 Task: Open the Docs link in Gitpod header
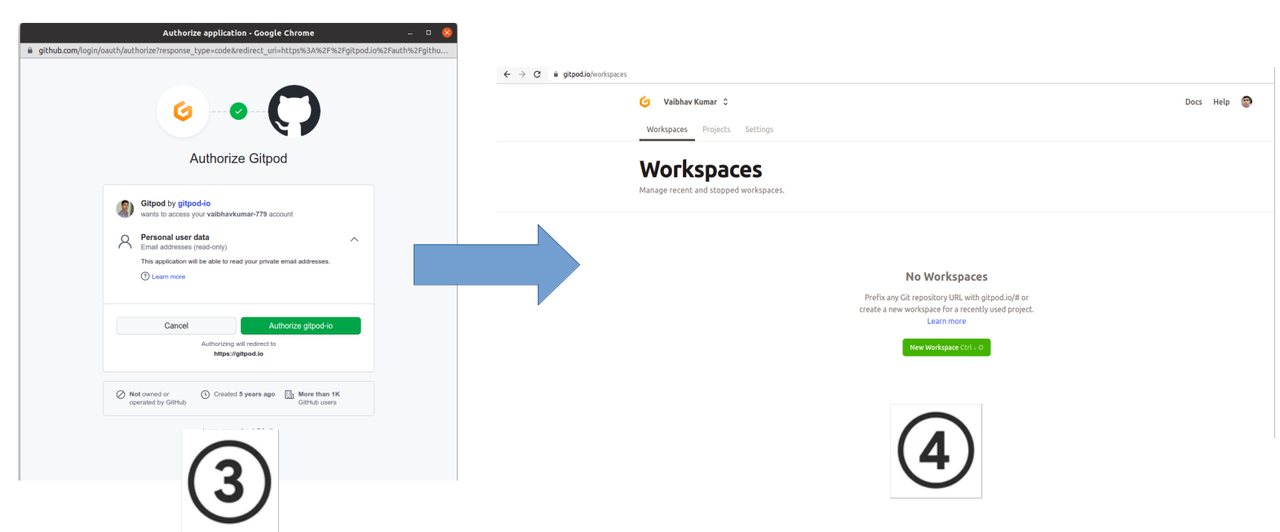pyautogui.click(x=1193, y=102)
